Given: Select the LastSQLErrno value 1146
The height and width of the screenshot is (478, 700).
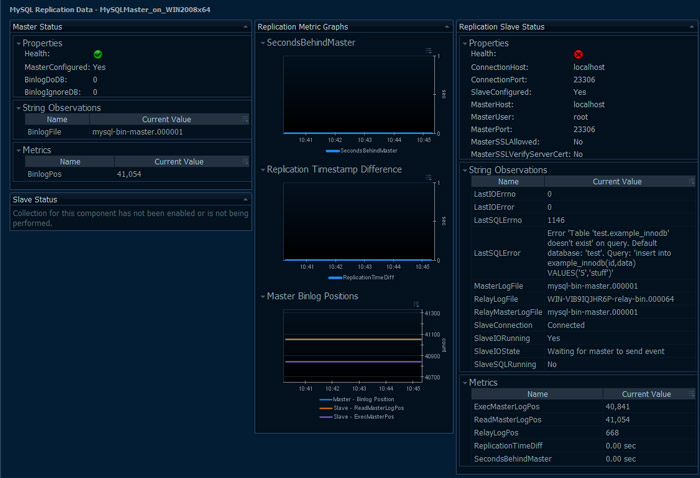Looking at the screenshot, I should pyautogui.click(x=556, y=220).
